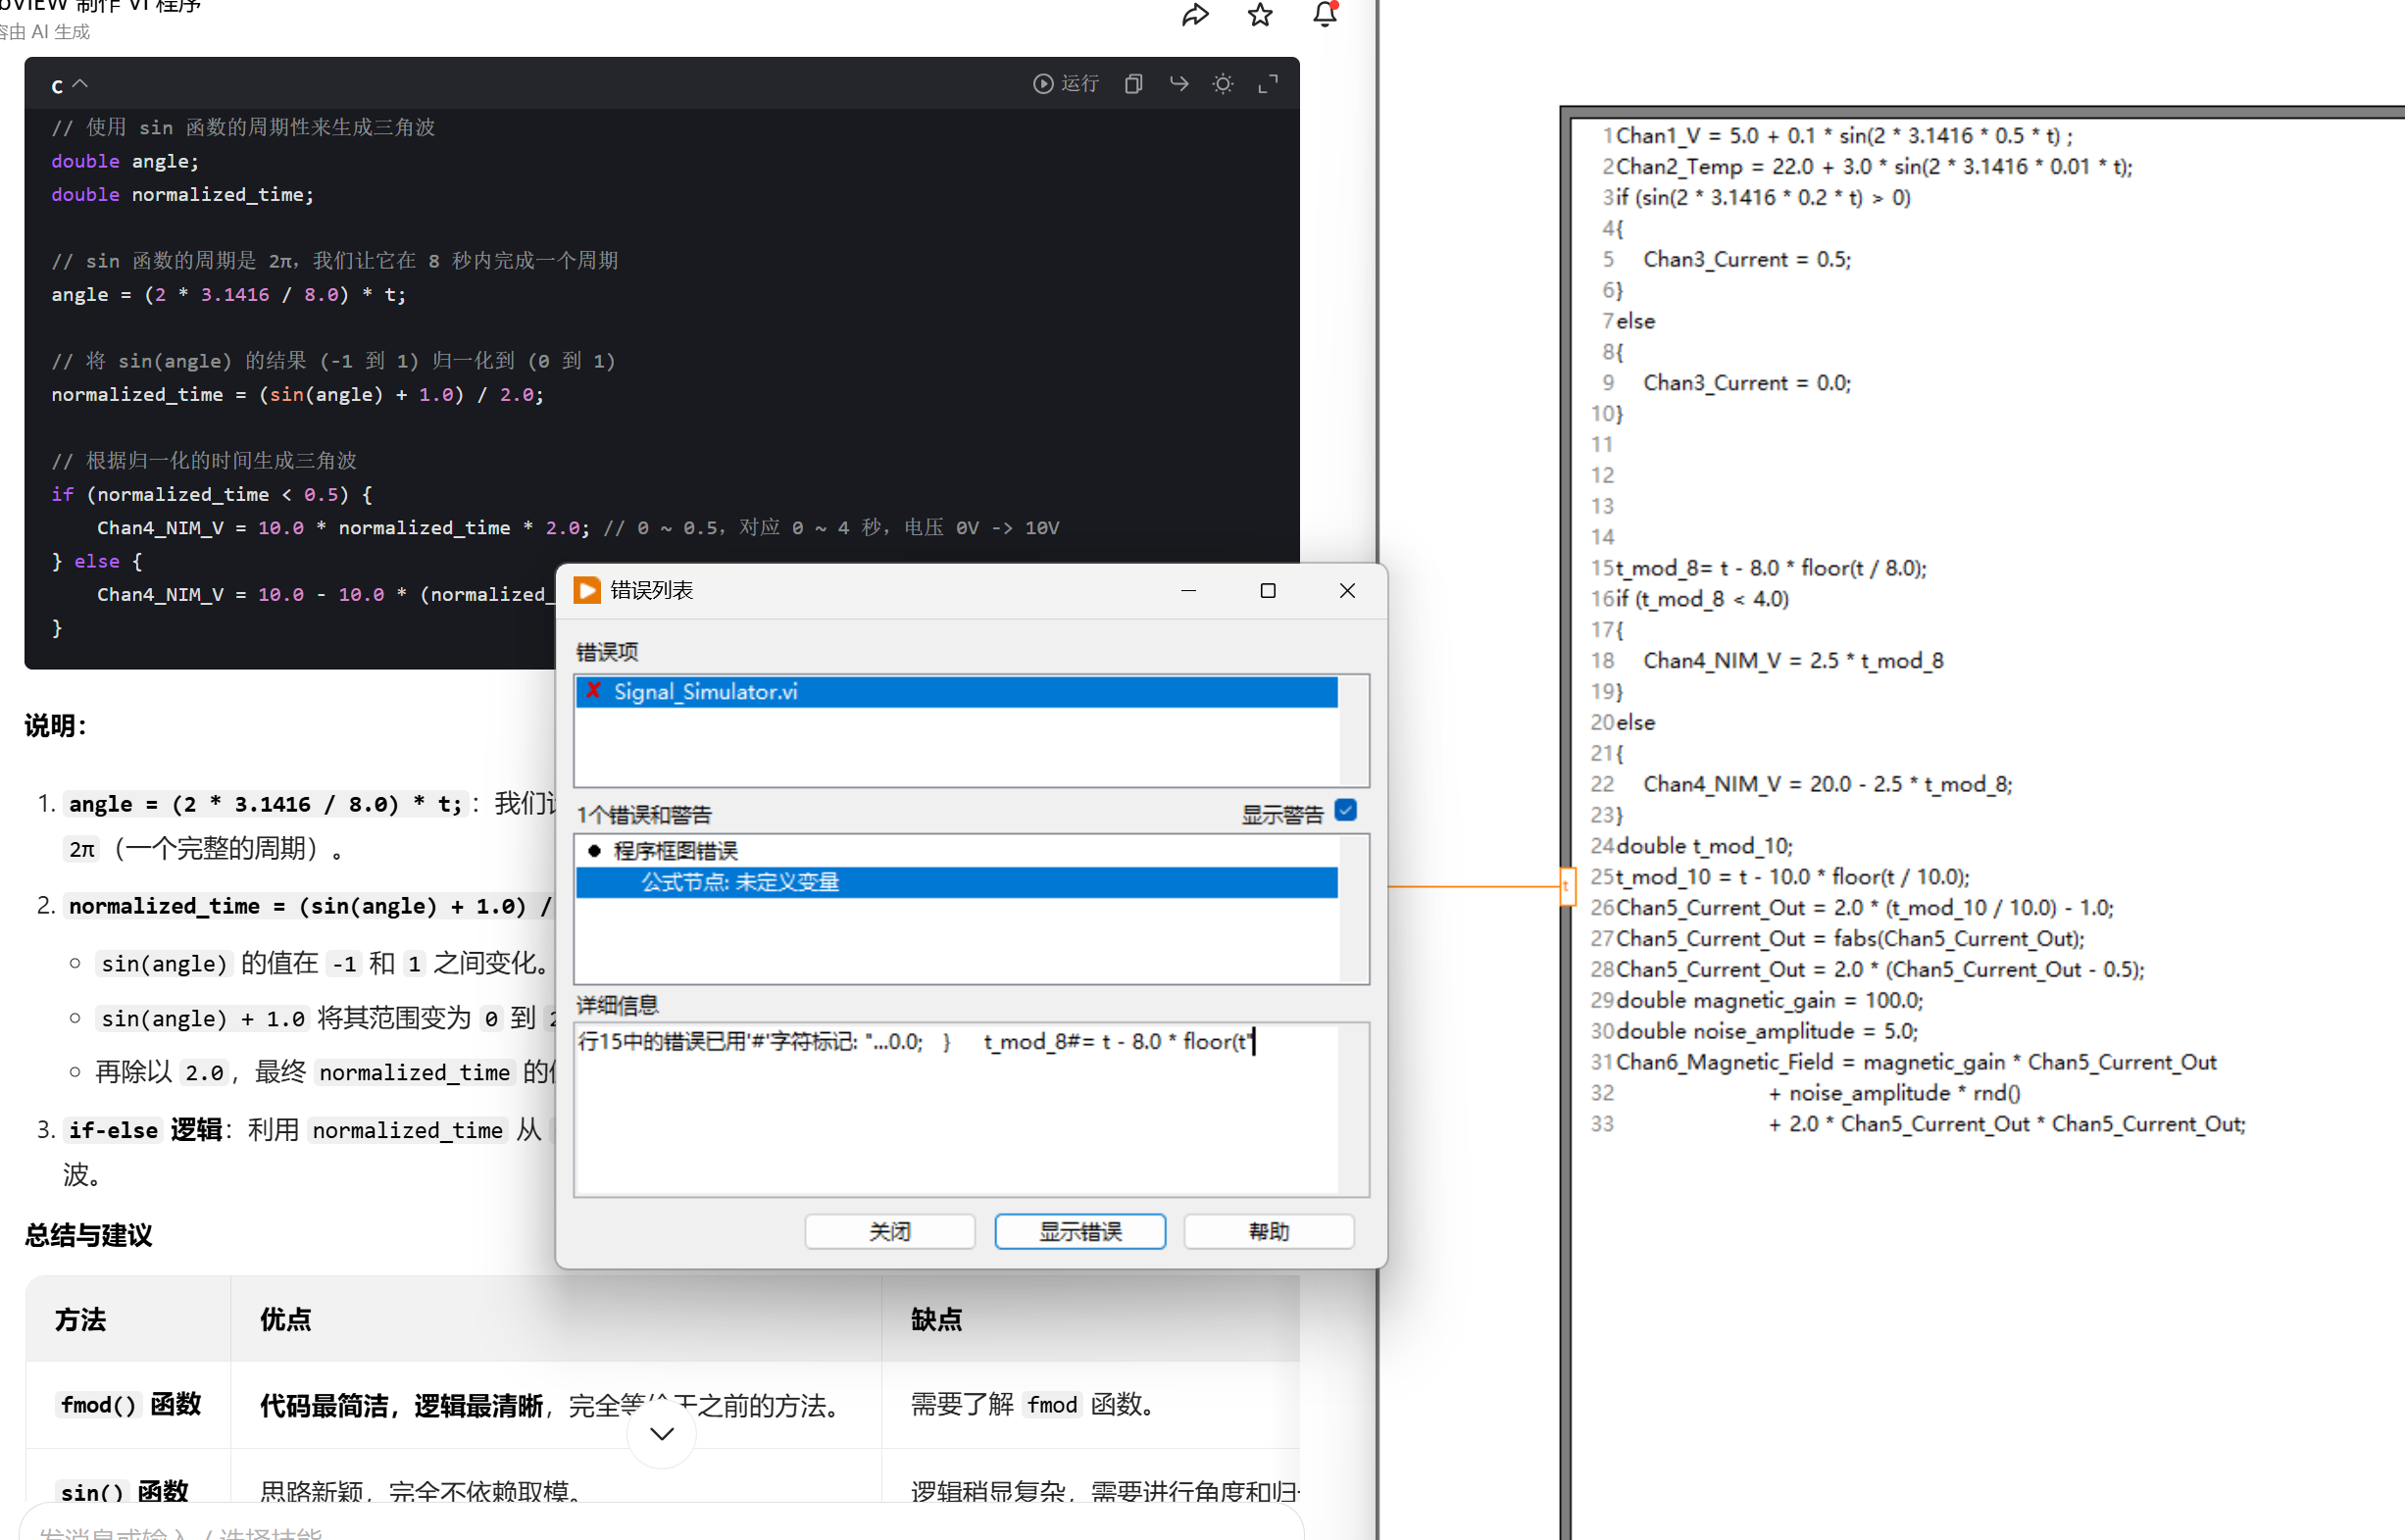The image size is (2405, 1540).
Task: Open the notification bell
Action: pos(1325,15)
